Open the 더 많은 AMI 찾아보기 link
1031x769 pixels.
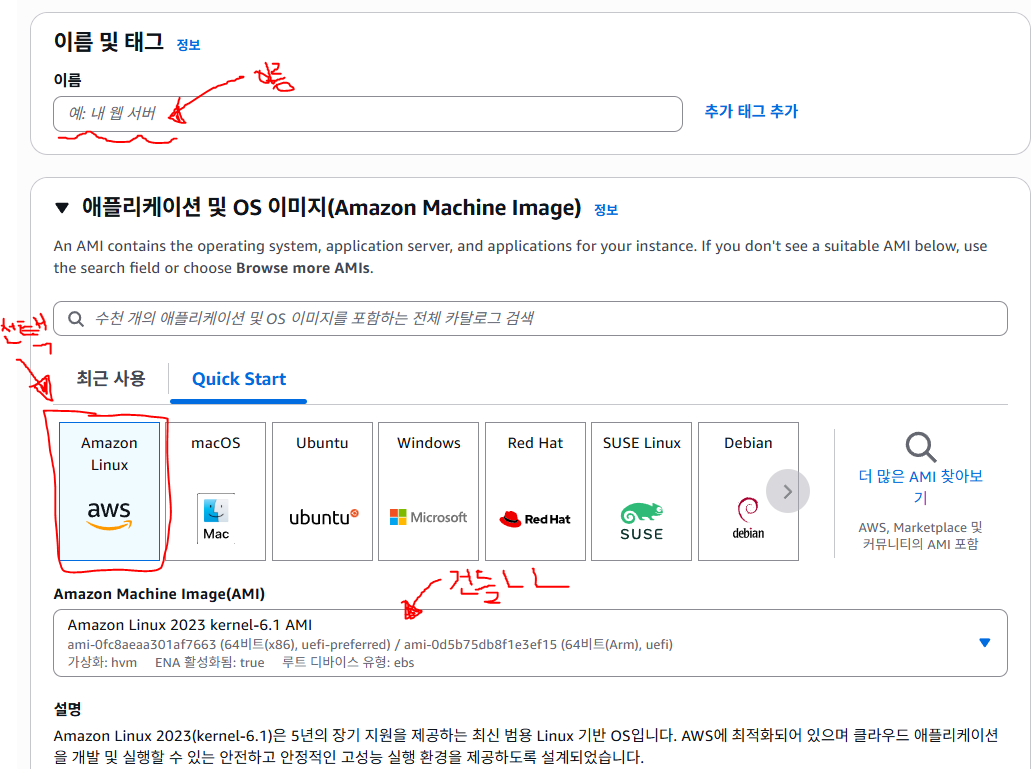[921, 486]
